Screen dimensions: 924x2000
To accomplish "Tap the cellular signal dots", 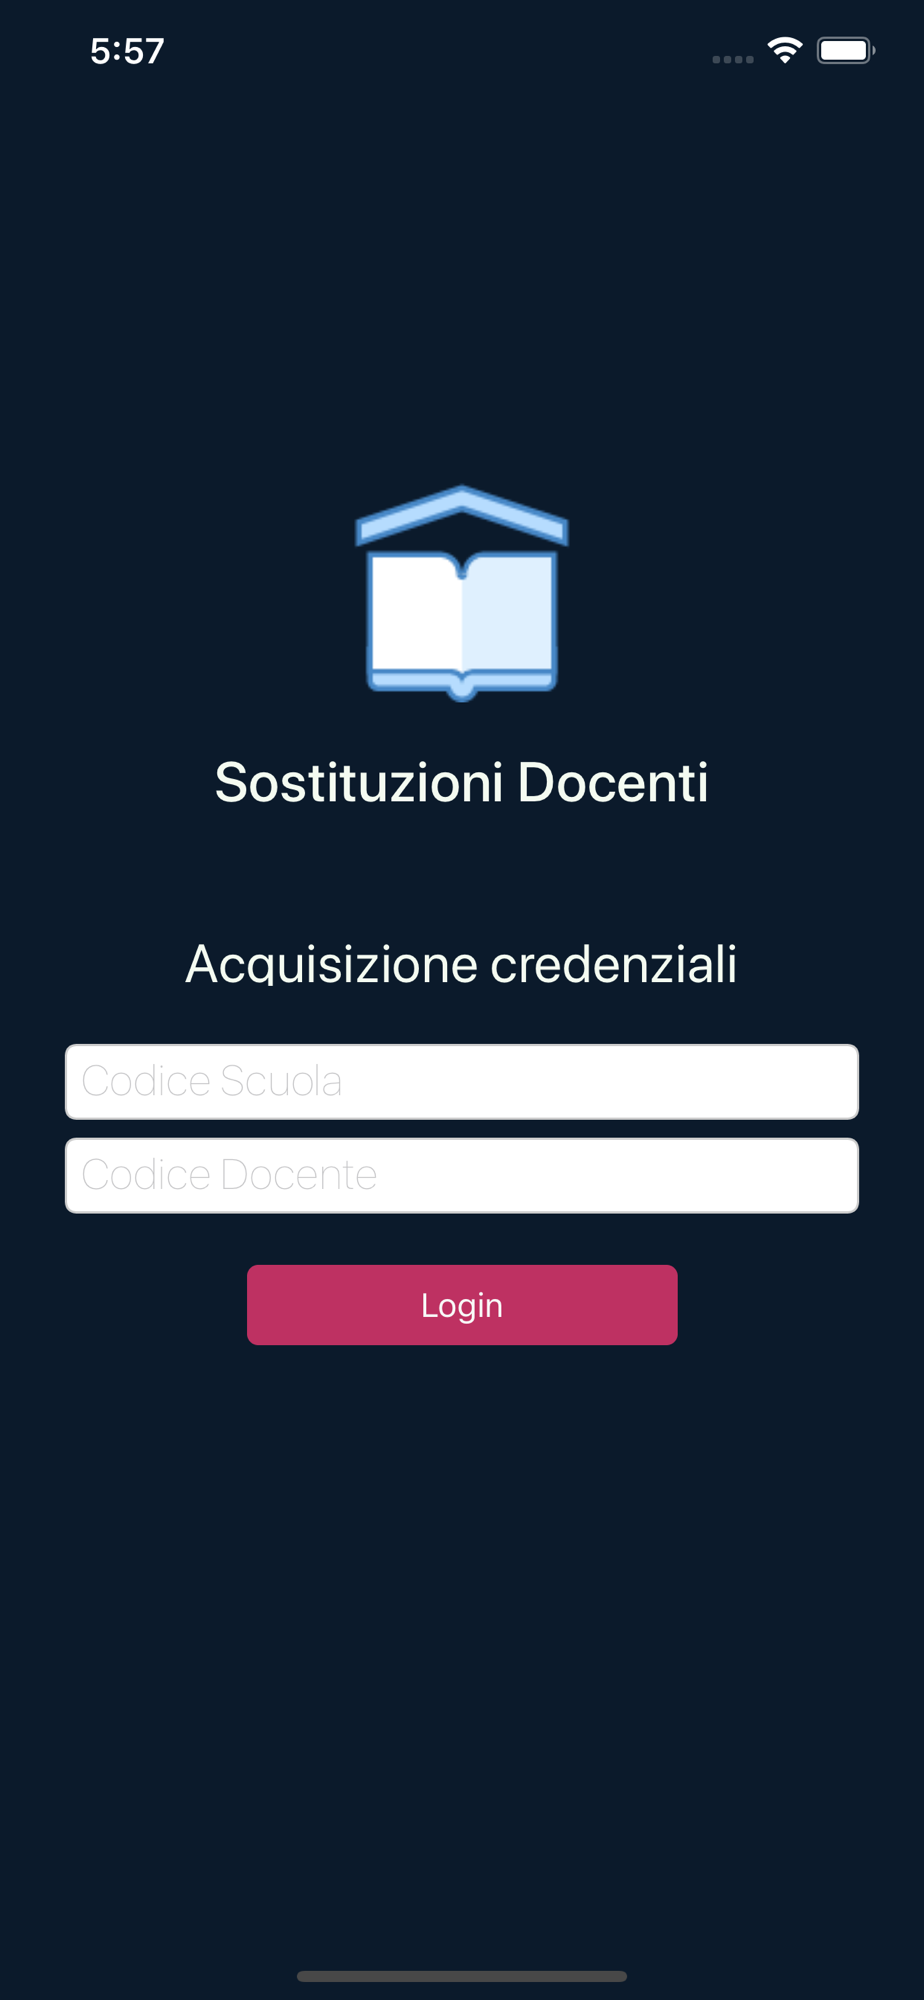I will point(733,59).
